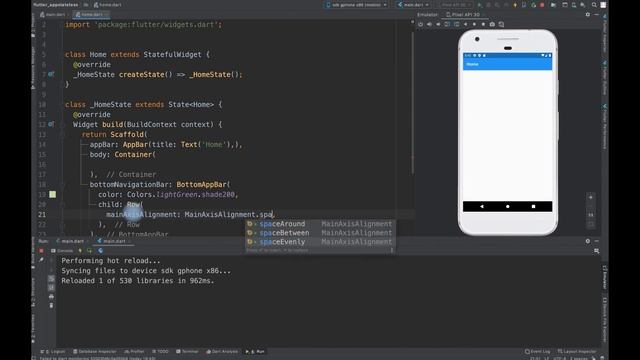Click hot restart icon in Run panel
This screenshot has width=640, height=360.
click(89, 251)
